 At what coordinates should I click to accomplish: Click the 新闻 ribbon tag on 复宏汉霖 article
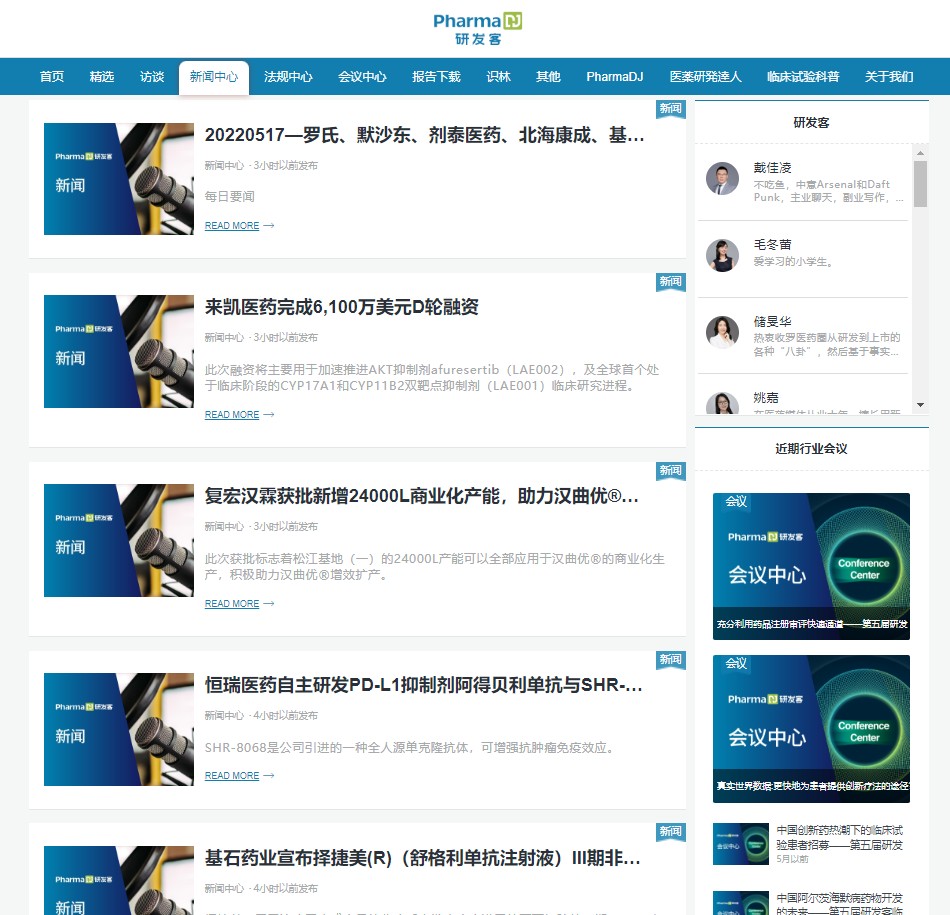[x=671, y=471]
